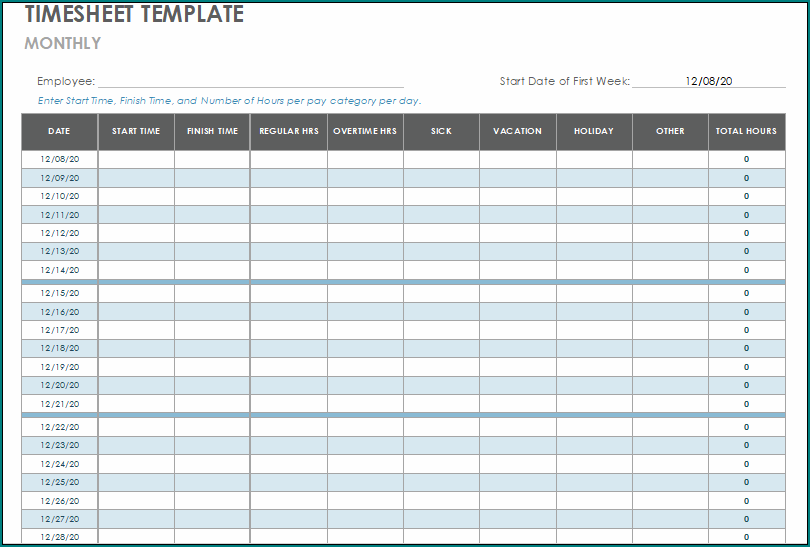Select the REGULAR HRS column header
Viewport: 810px width, 547px height.
pyautogui.click(x=289, y=132)
